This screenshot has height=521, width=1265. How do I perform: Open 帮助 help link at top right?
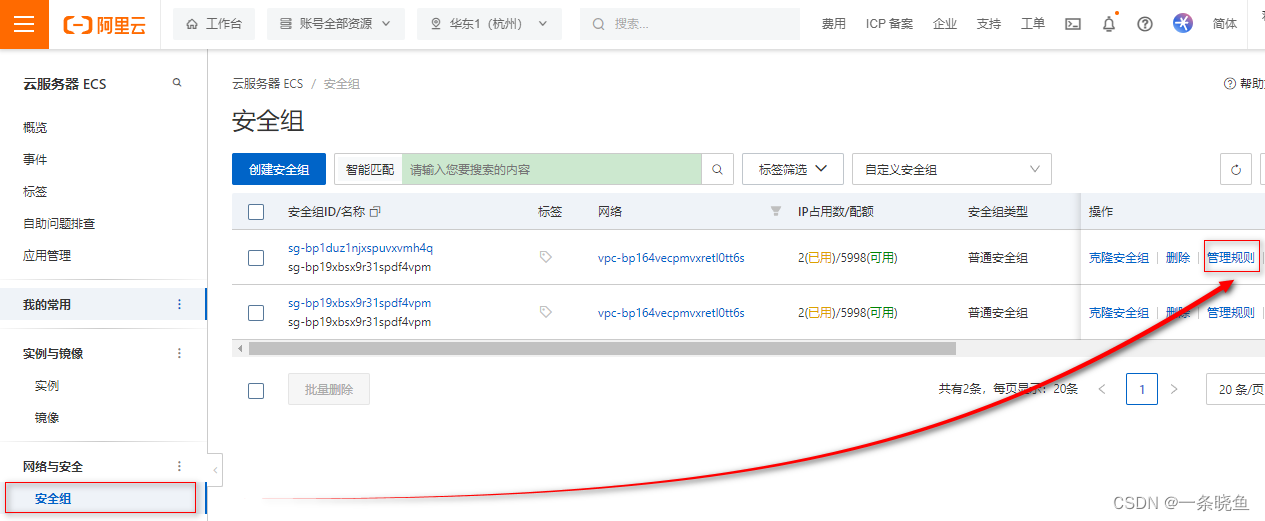1244,84
